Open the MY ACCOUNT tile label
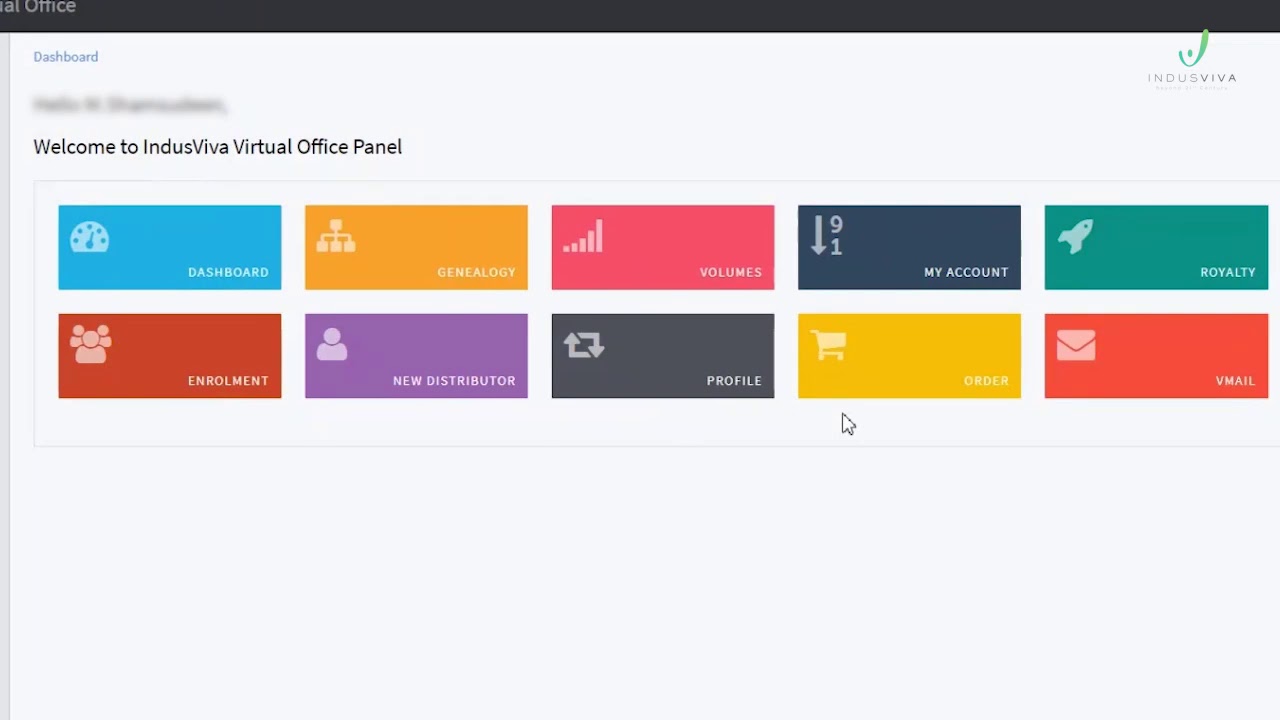 point(966,272)
